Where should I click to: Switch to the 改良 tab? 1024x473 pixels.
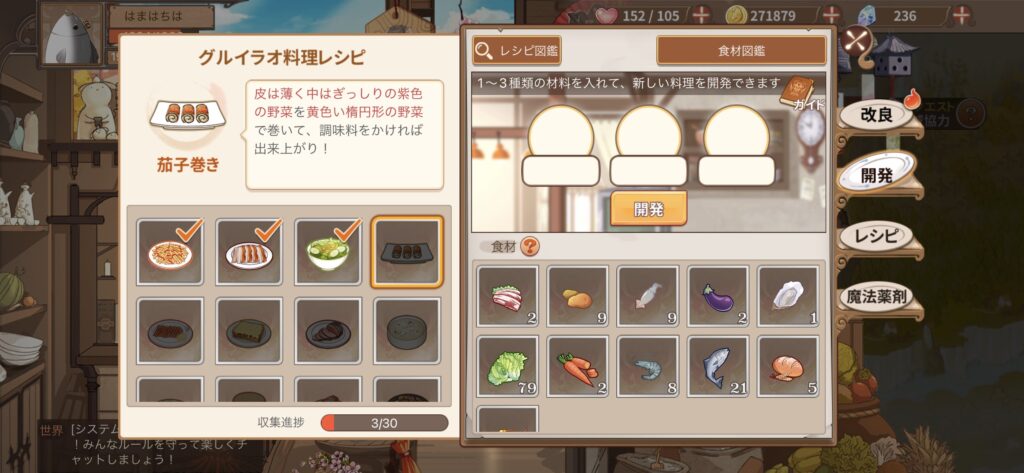876,114
